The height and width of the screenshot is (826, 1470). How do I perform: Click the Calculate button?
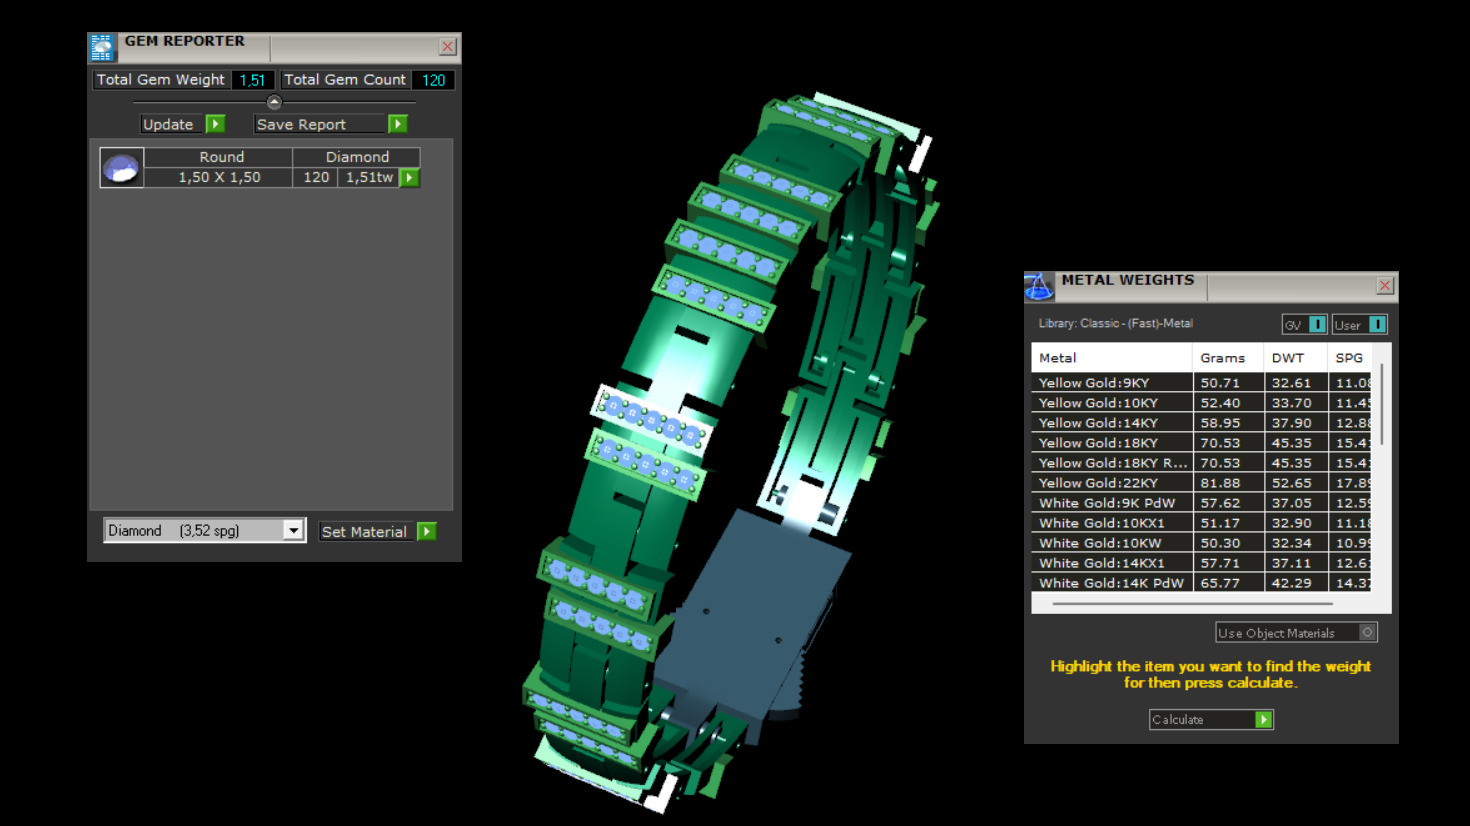(1211, 720)
